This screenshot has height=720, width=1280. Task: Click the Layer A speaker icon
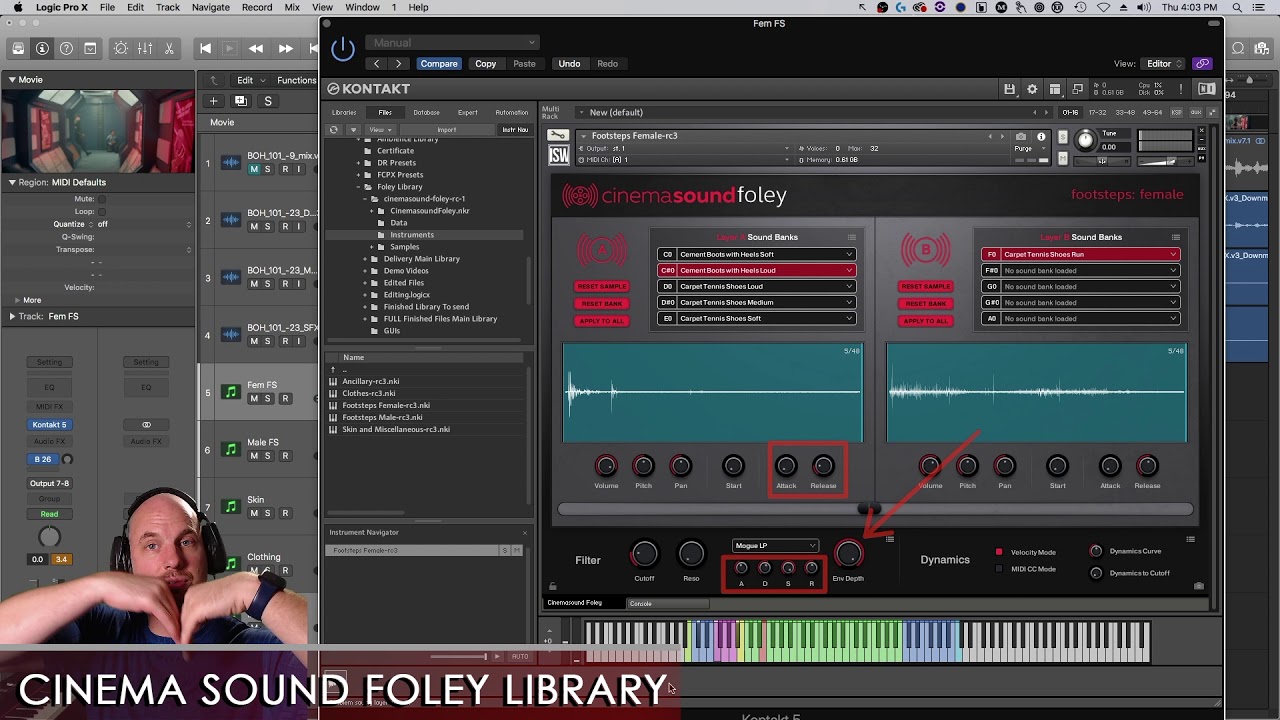click(601, 250)
